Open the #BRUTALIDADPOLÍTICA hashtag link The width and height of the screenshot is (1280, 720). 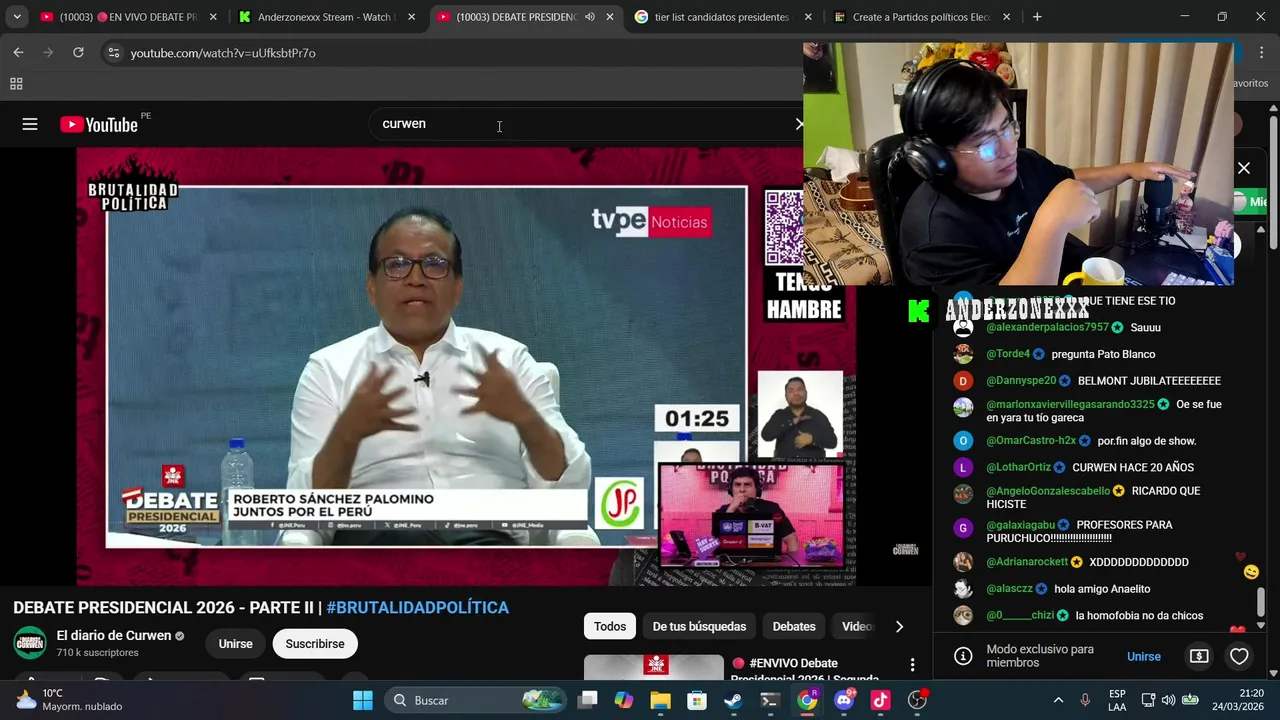coord(418,607)
